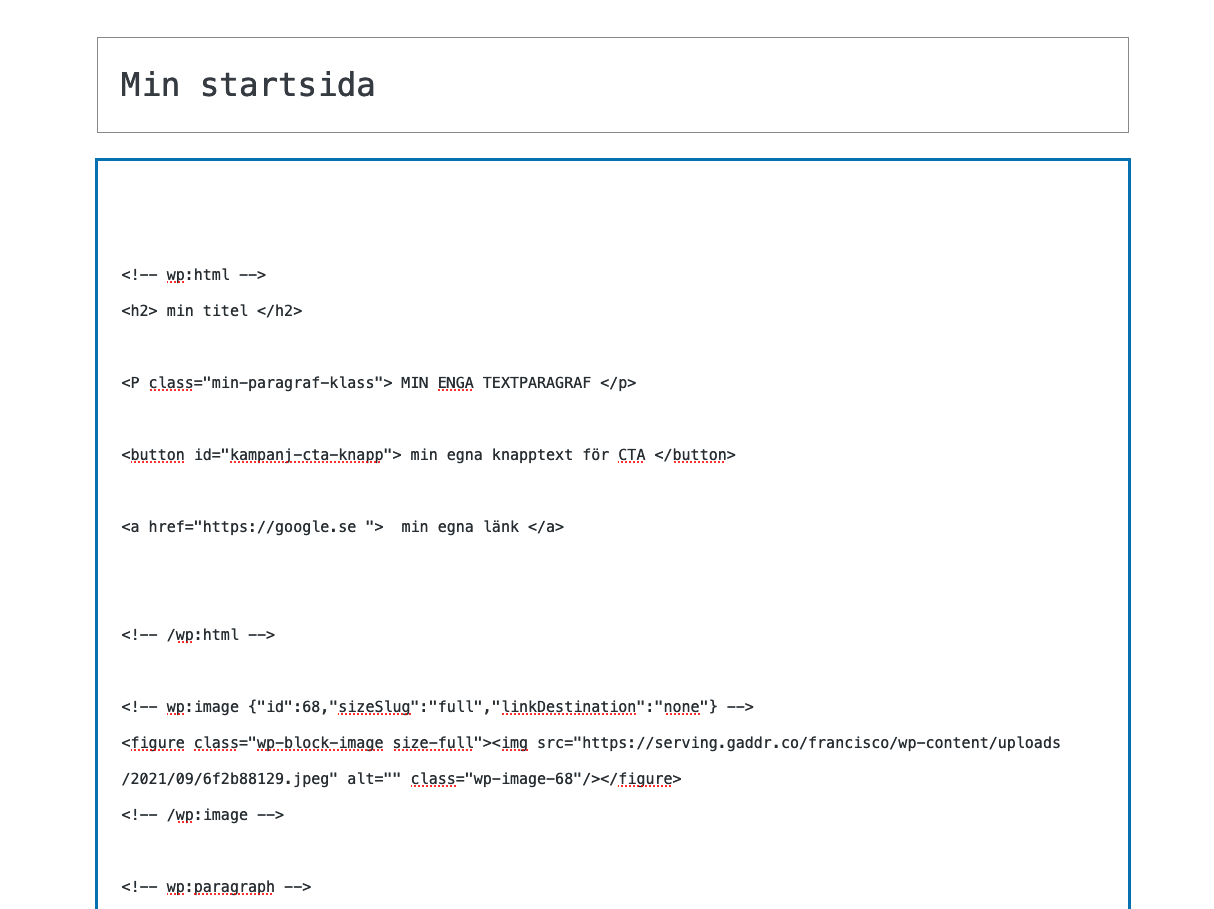The image size is (1214, 909).
Task: Click the 'Min startsida' title field
Action: point(612,85)
